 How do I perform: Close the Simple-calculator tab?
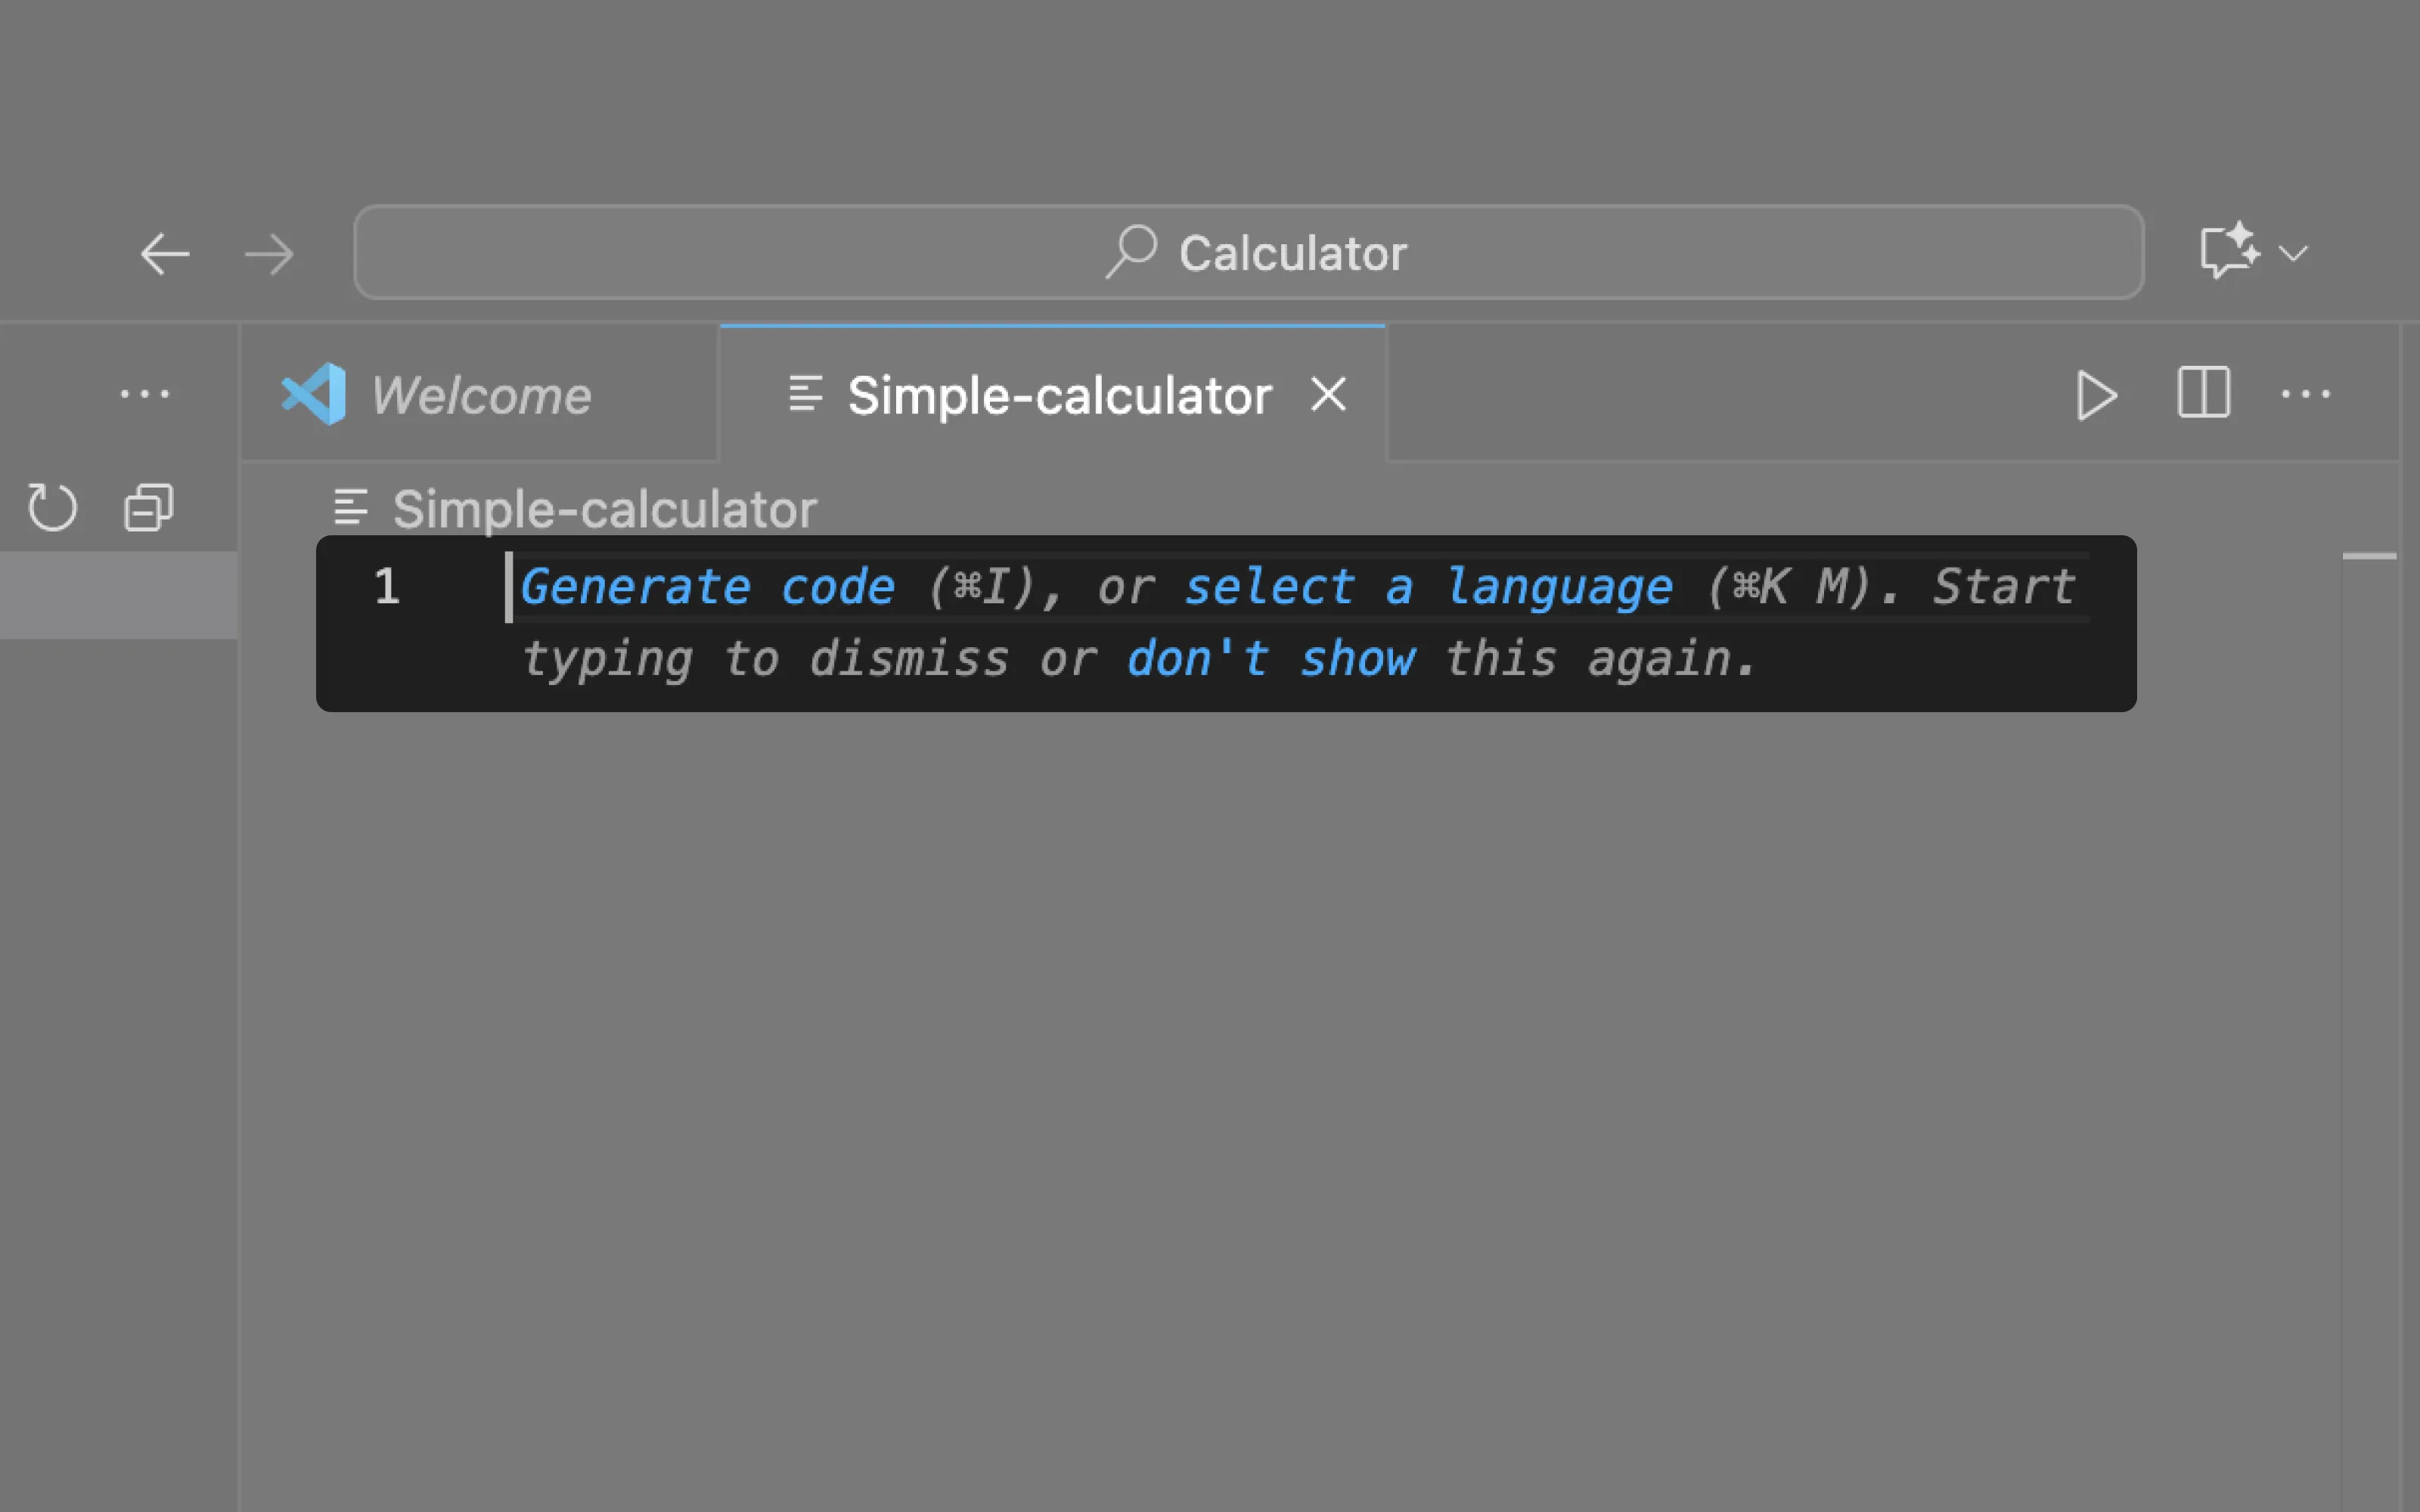coord(1328,394)
